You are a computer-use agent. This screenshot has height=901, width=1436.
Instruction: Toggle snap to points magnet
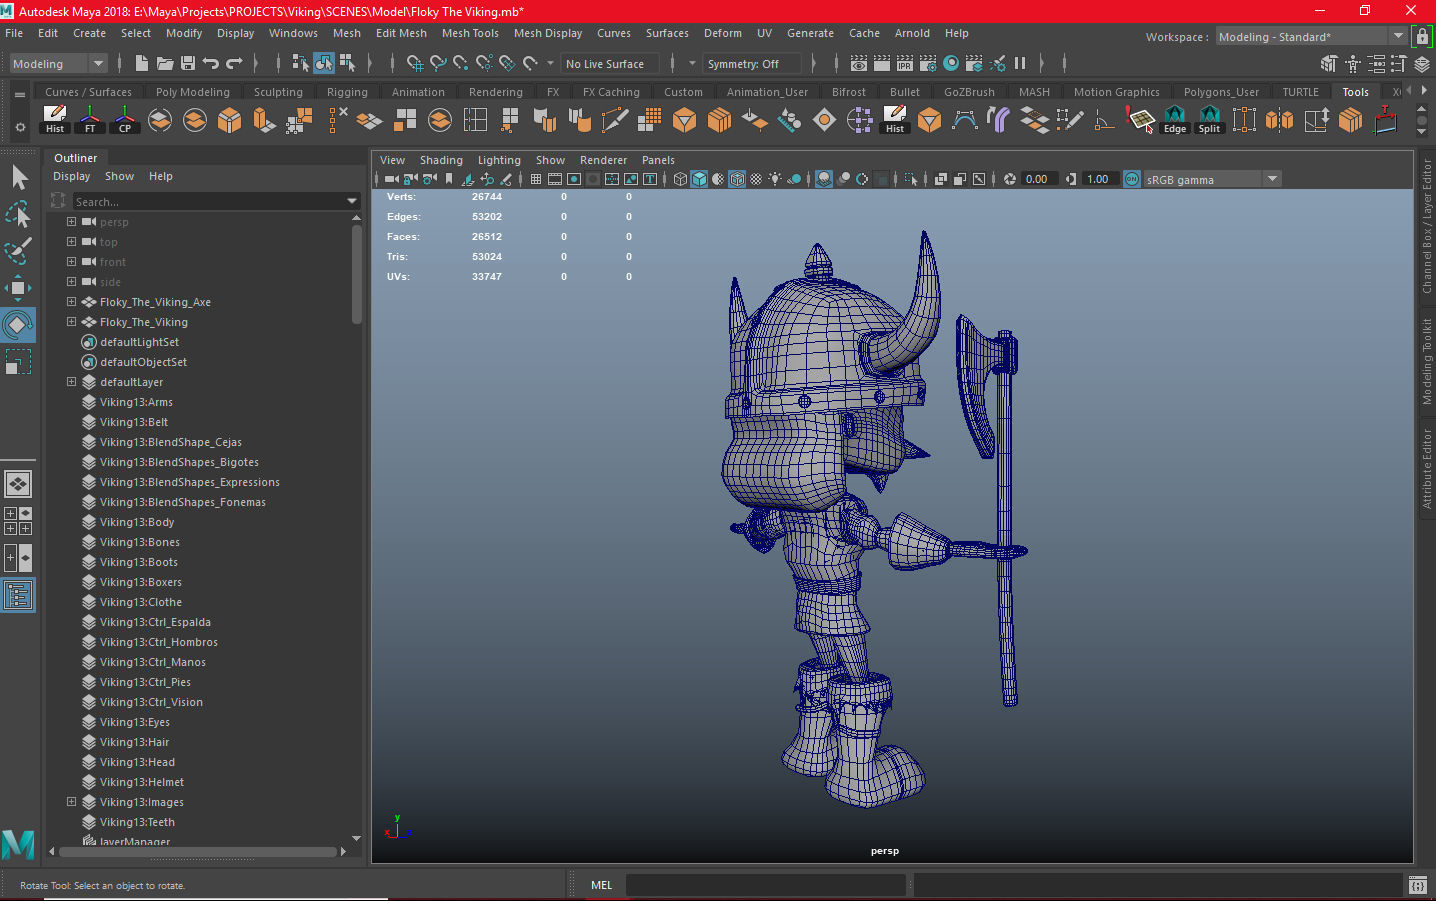[x=460, y=63]
